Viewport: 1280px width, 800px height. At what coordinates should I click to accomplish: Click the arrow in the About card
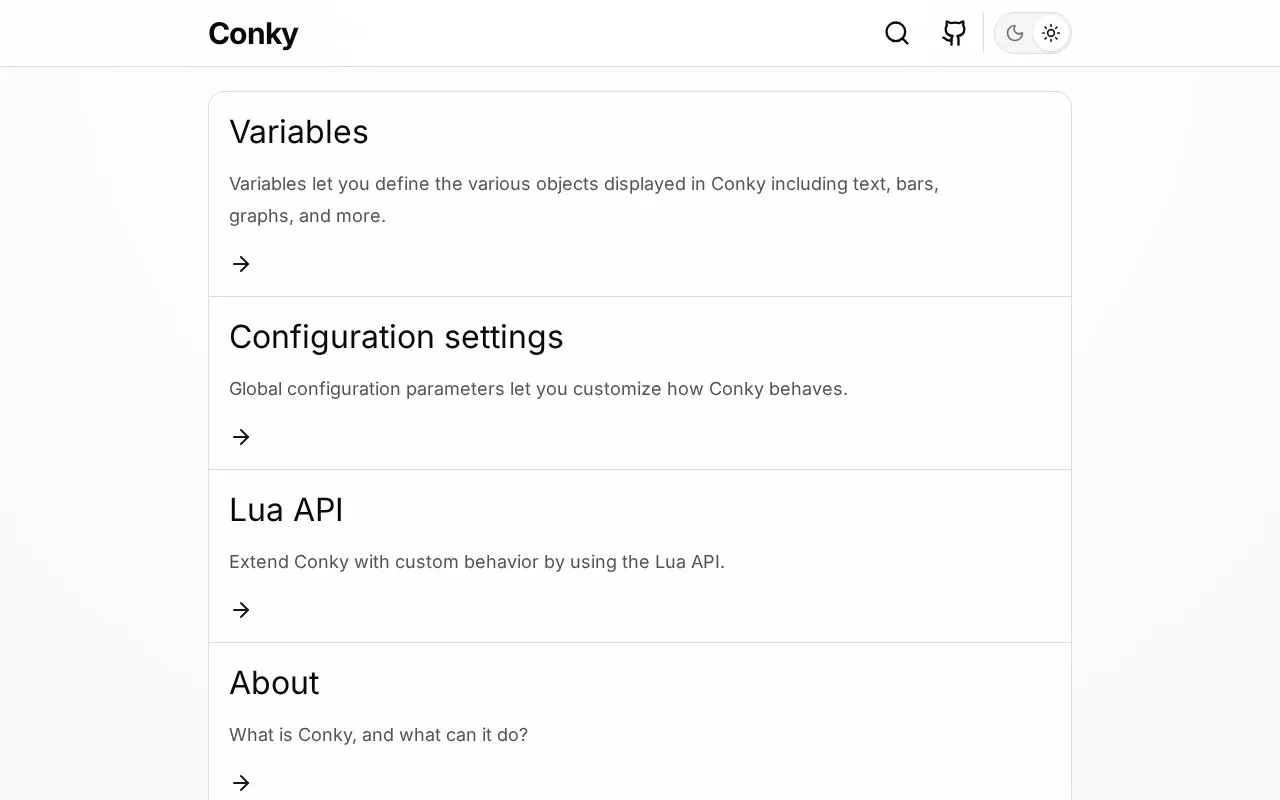[x=241, y=783]
